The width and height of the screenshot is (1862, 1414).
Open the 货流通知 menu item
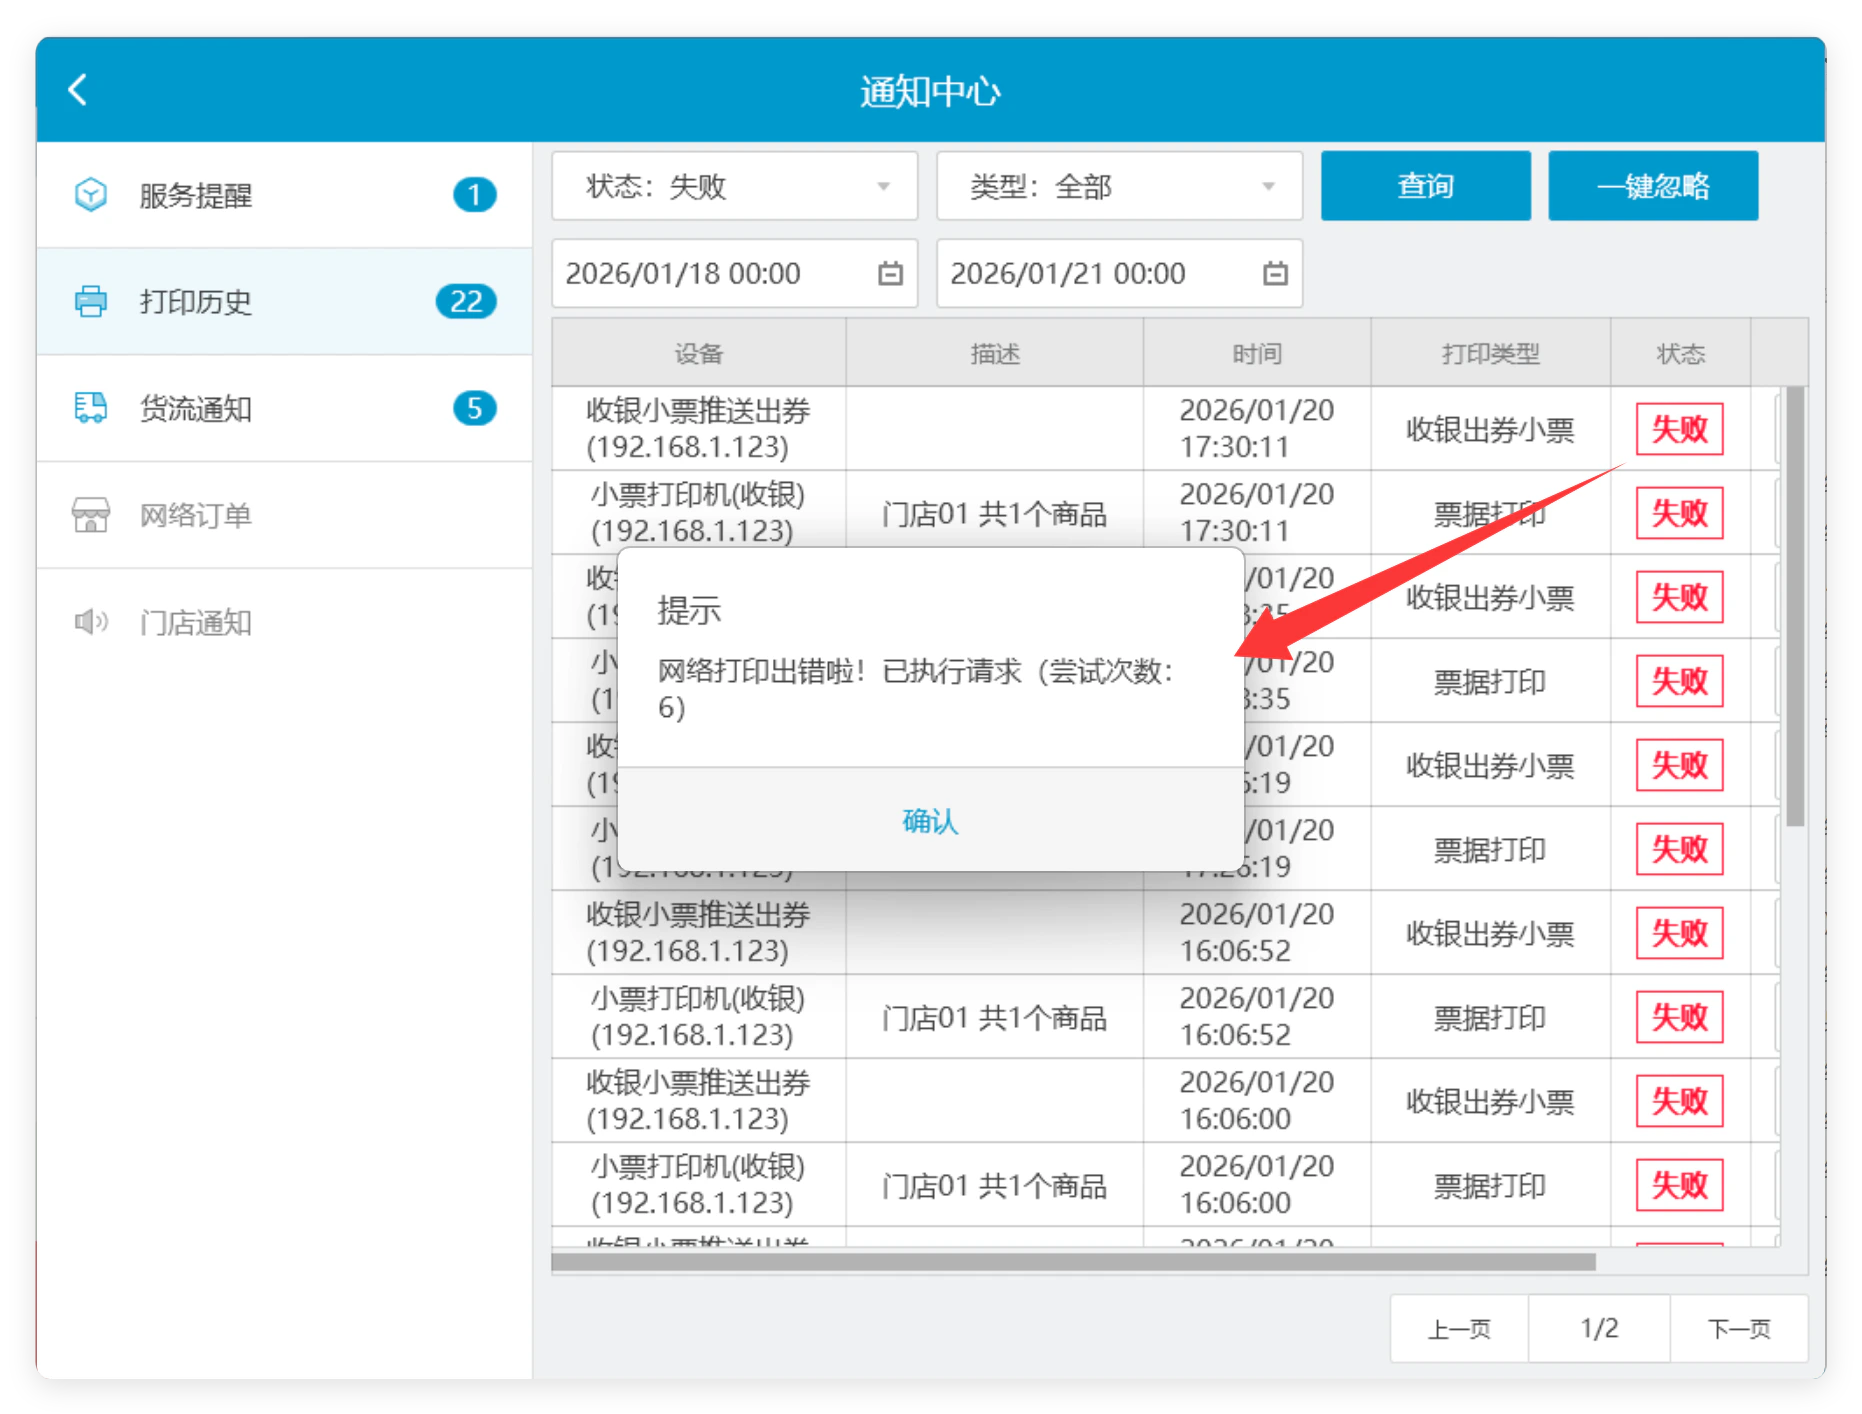click(284, 408)
